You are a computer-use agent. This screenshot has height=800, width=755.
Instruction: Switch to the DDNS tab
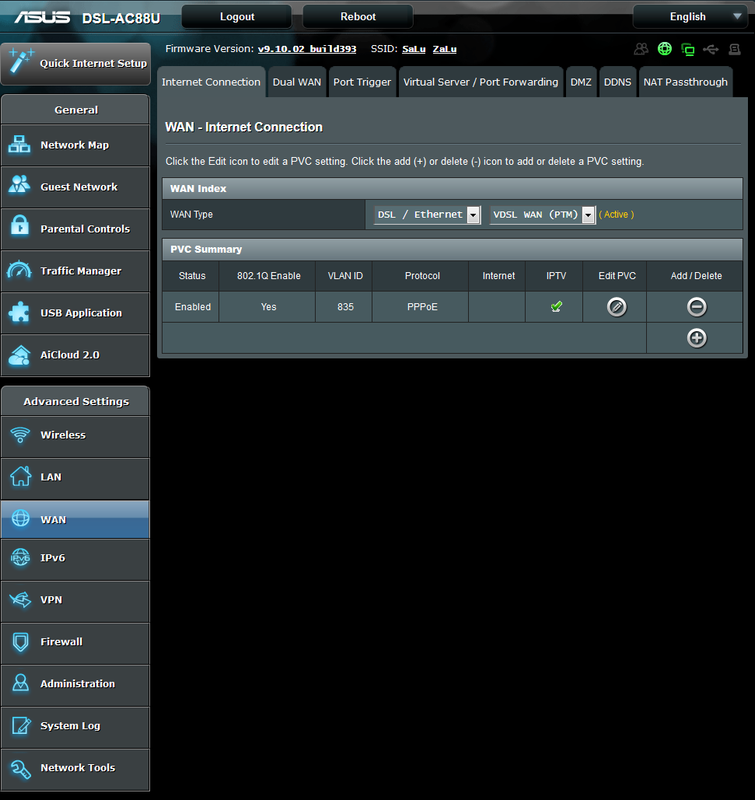618,82
